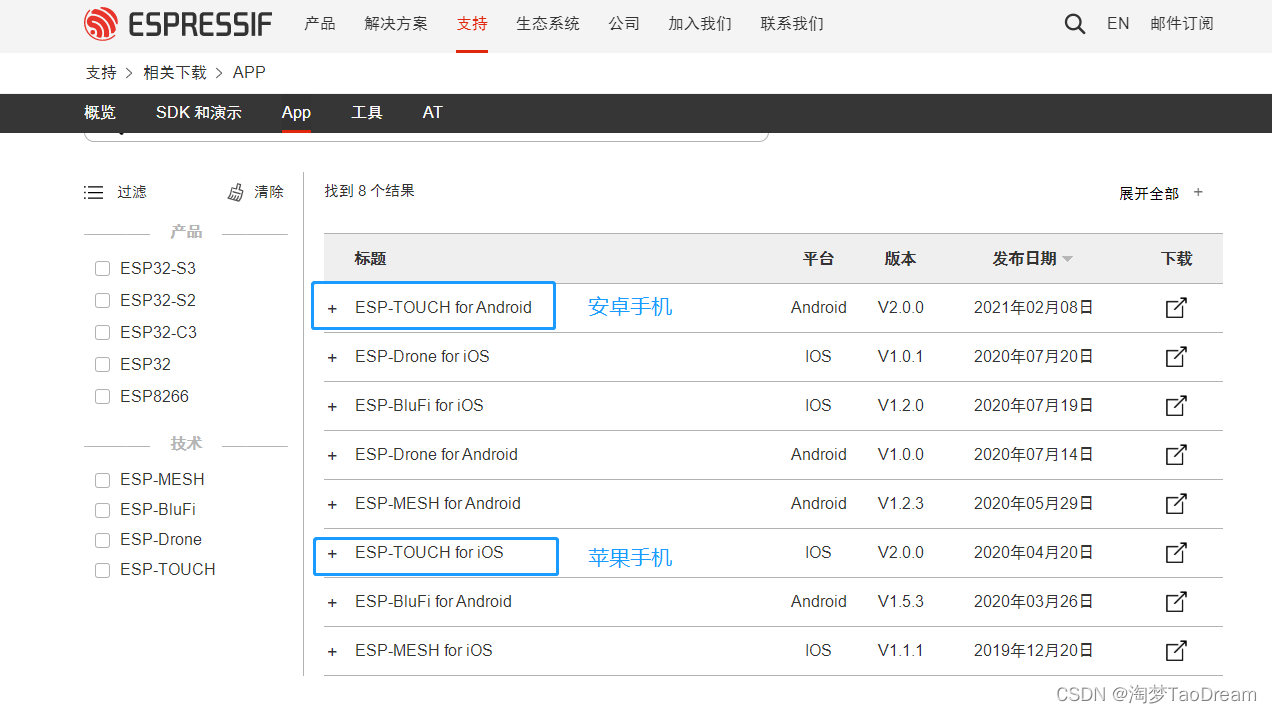Open the 联系我们 menu

coord(792,23)
